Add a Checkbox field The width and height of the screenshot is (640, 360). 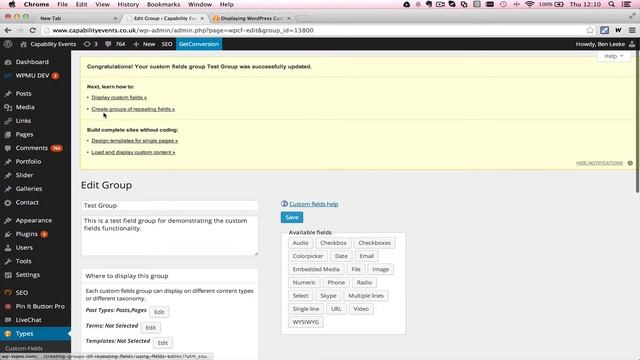tap(333, 243)
